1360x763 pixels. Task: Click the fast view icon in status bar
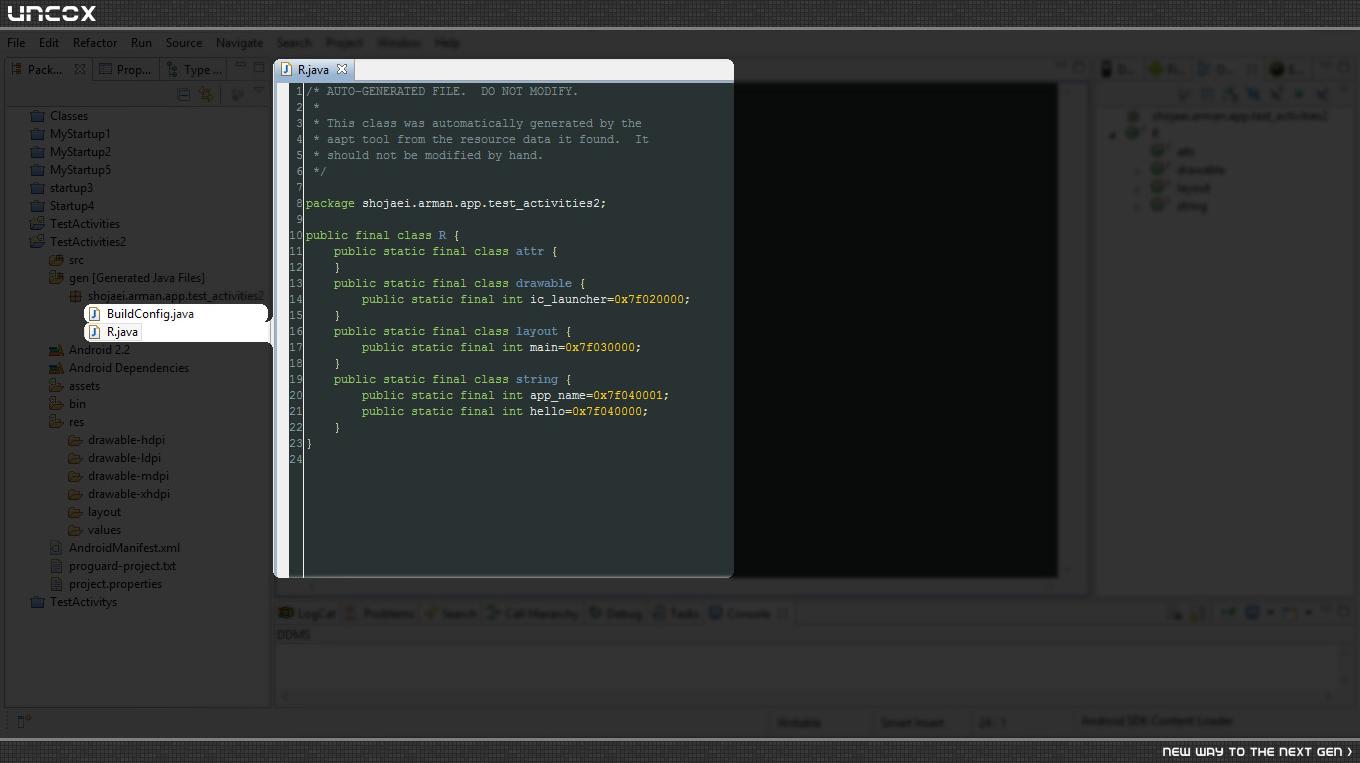[22, 720]
